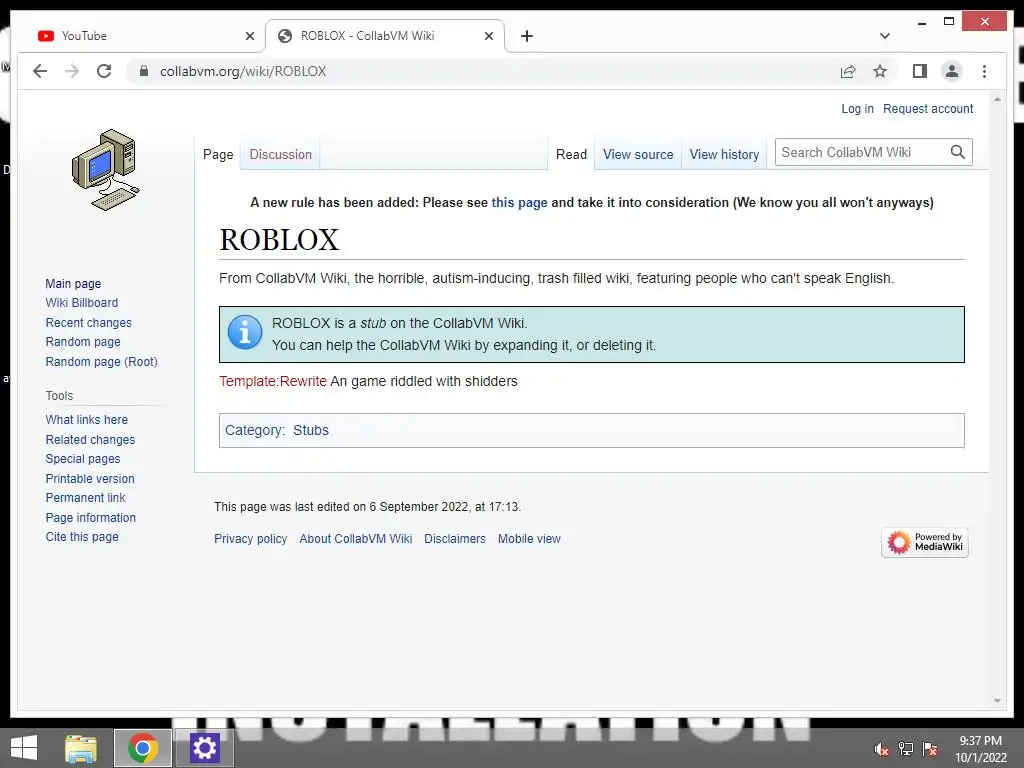The width and height of the screenshot is (1024, 768).
Task: Switch to the YouTube tab
Action: pyautogui.click(x=140, y=36)
